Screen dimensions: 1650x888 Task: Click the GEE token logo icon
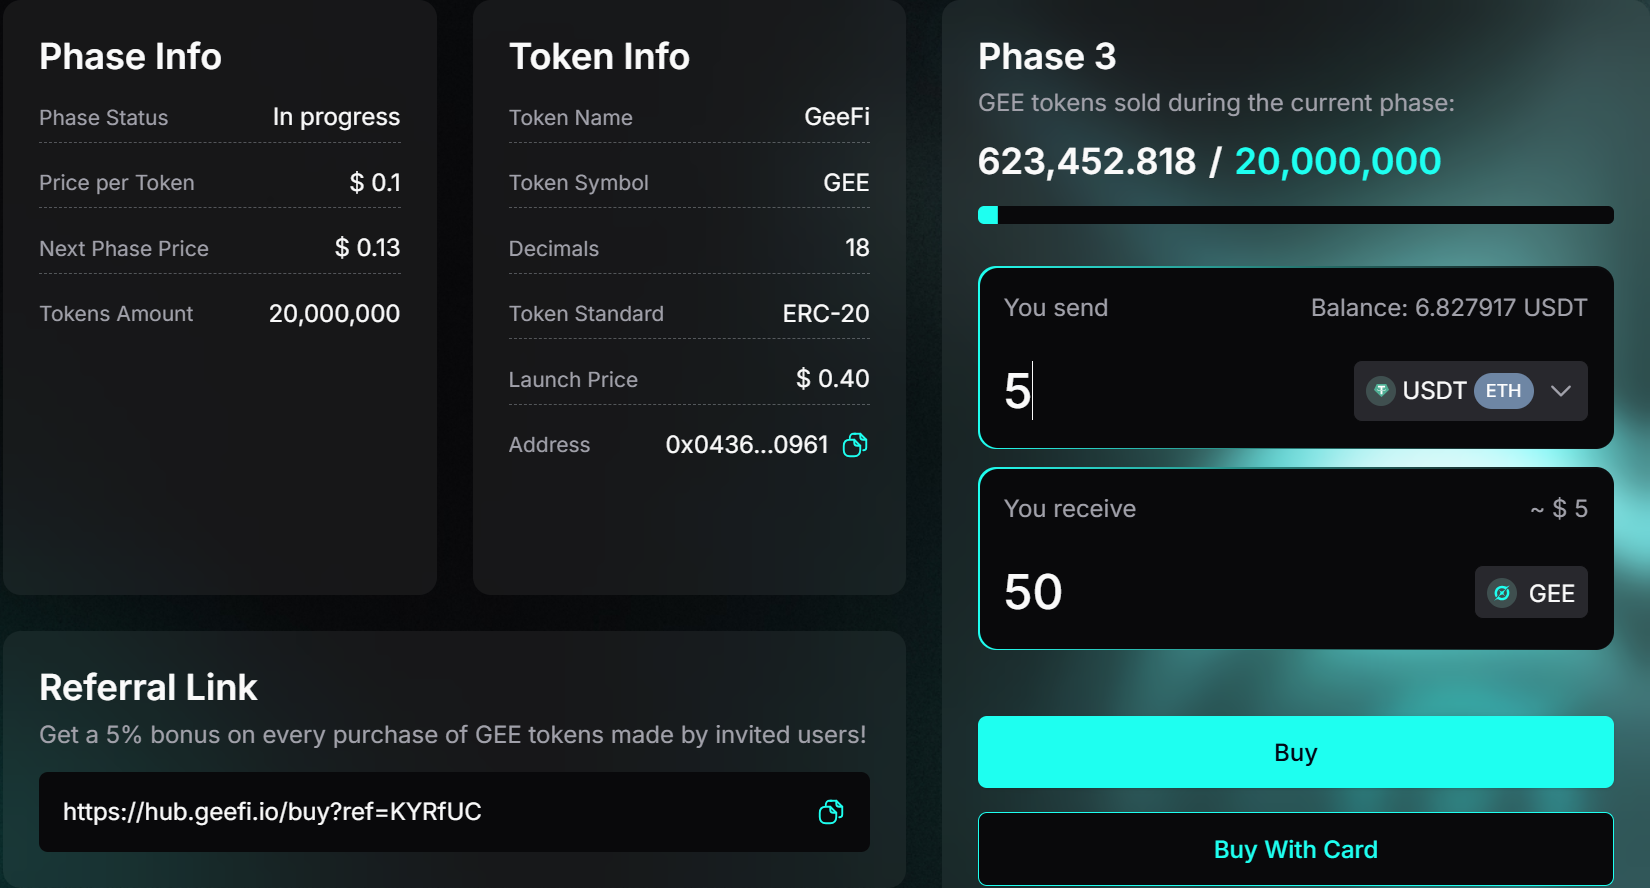pyautogui.click(x=1502, y=593)
